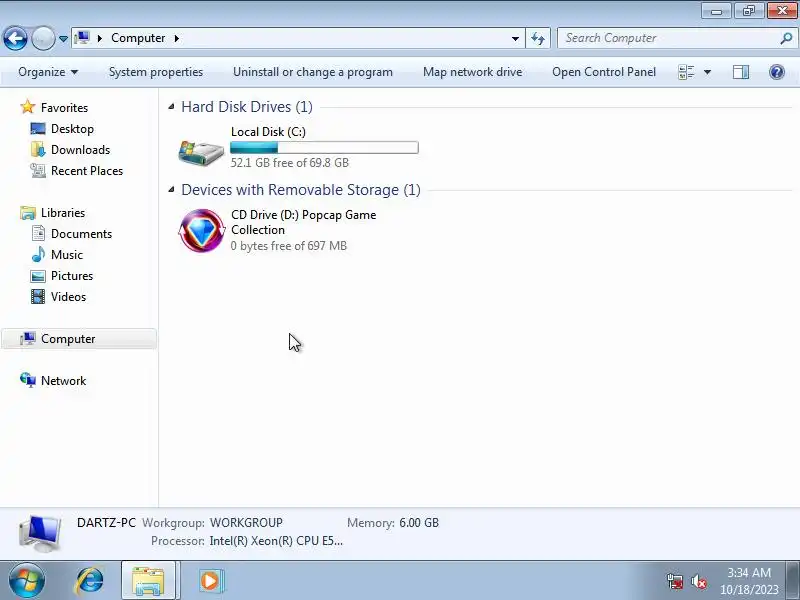The height and width of the screenshot is (600, 800).
Task: Click the Local Disk capacity usage bar
Action: [x=324, y=147]
